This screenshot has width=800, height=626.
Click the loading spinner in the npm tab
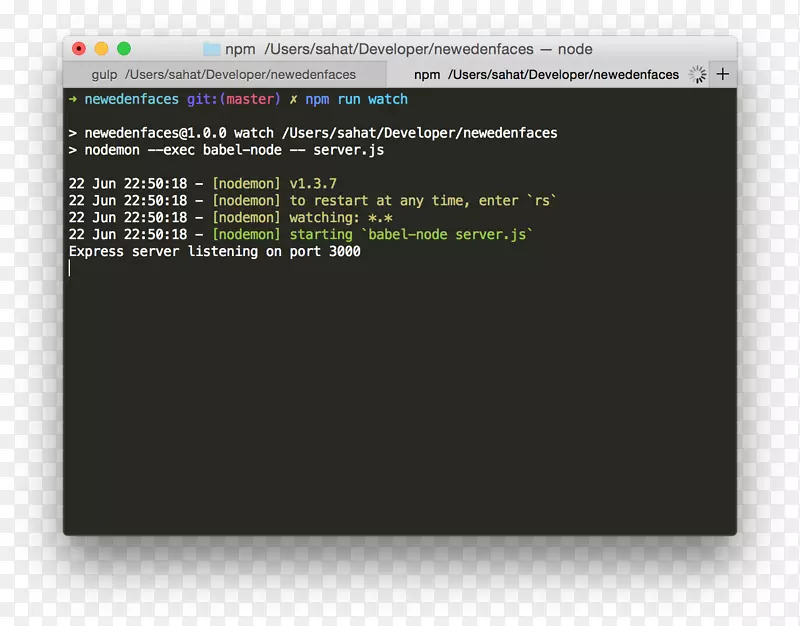[697, 74]
